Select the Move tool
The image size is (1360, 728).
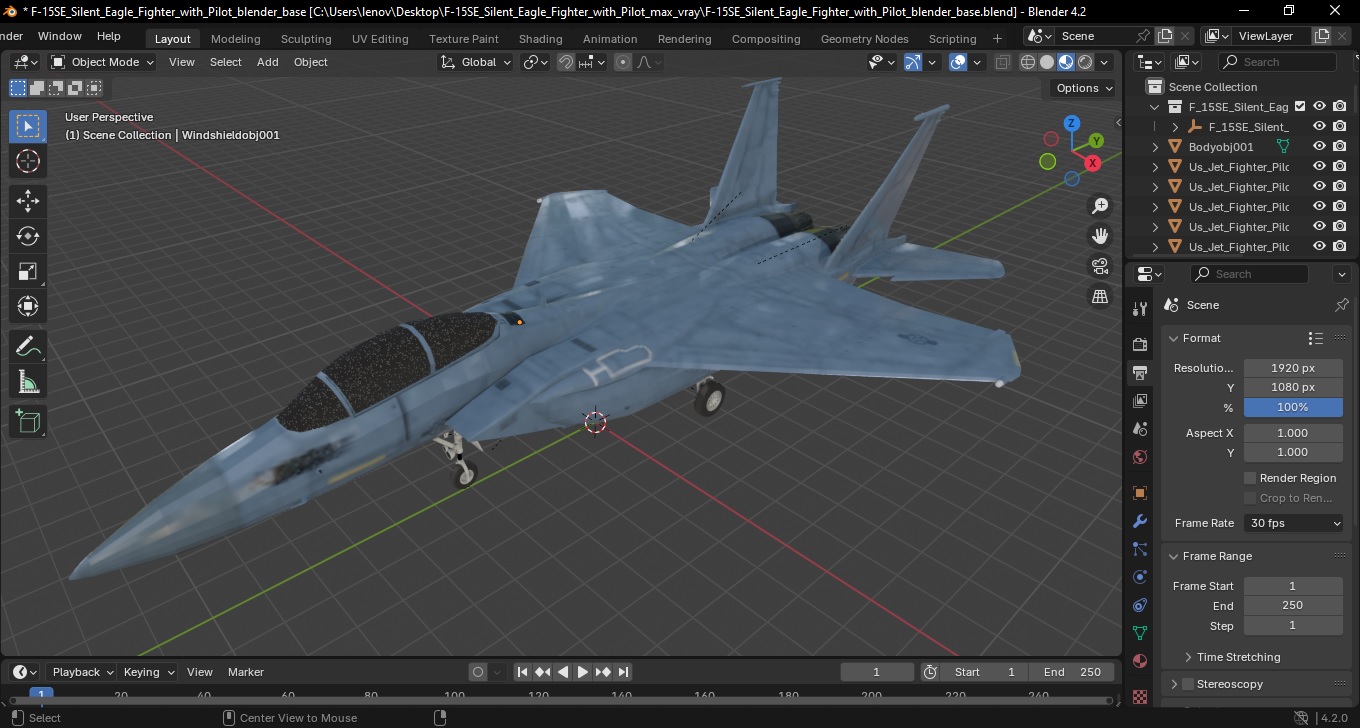[x=28, y=201]
